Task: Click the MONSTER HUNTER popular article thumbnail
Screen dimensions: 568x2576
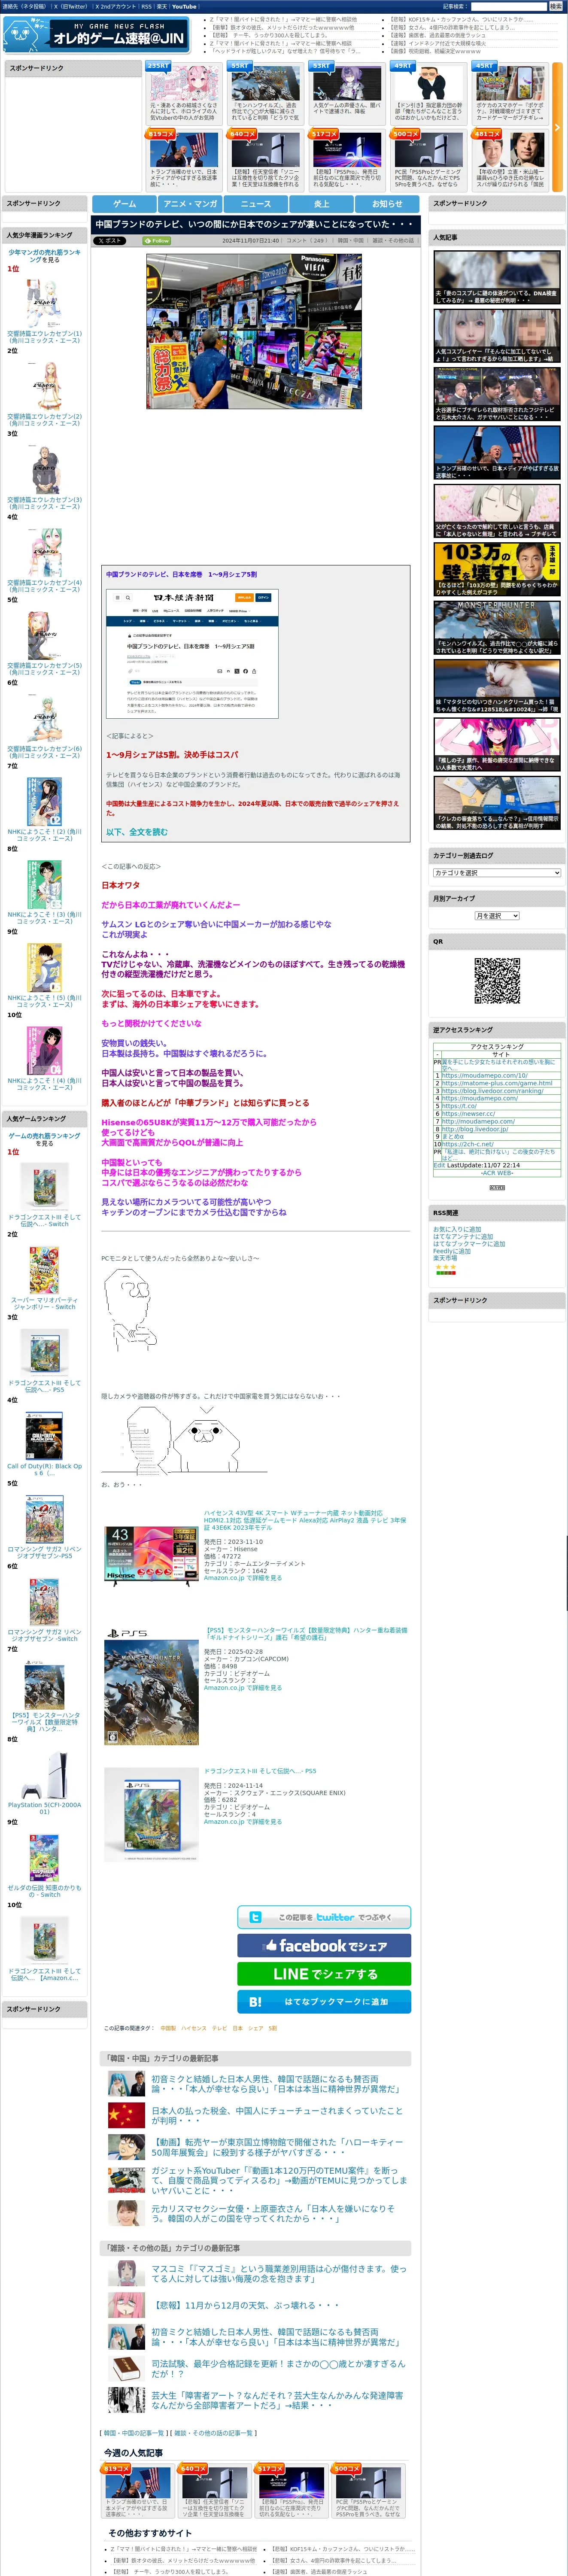Action: point(497,628)
